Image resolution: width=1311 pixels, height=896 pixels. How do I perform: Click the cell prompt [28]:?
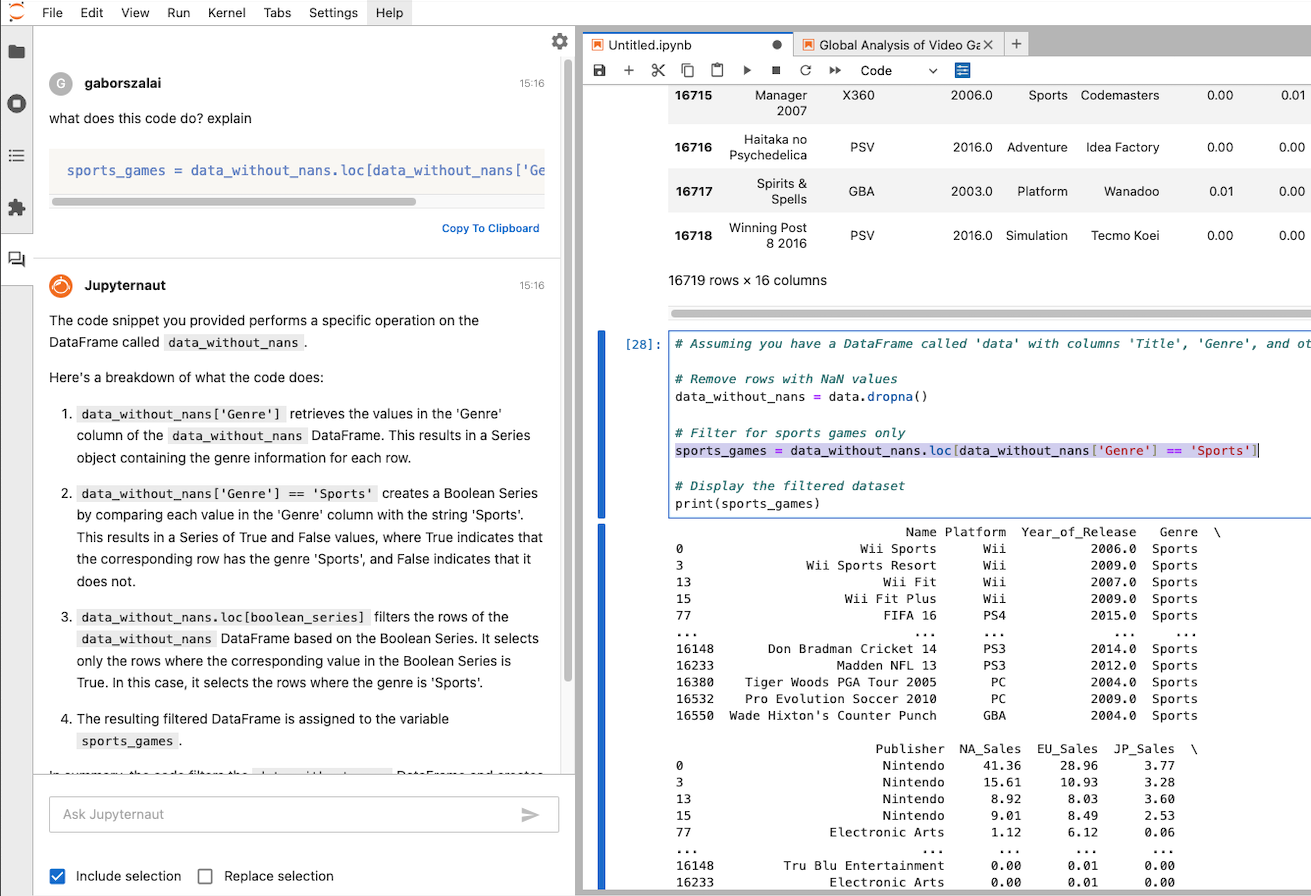pos(642,344)
